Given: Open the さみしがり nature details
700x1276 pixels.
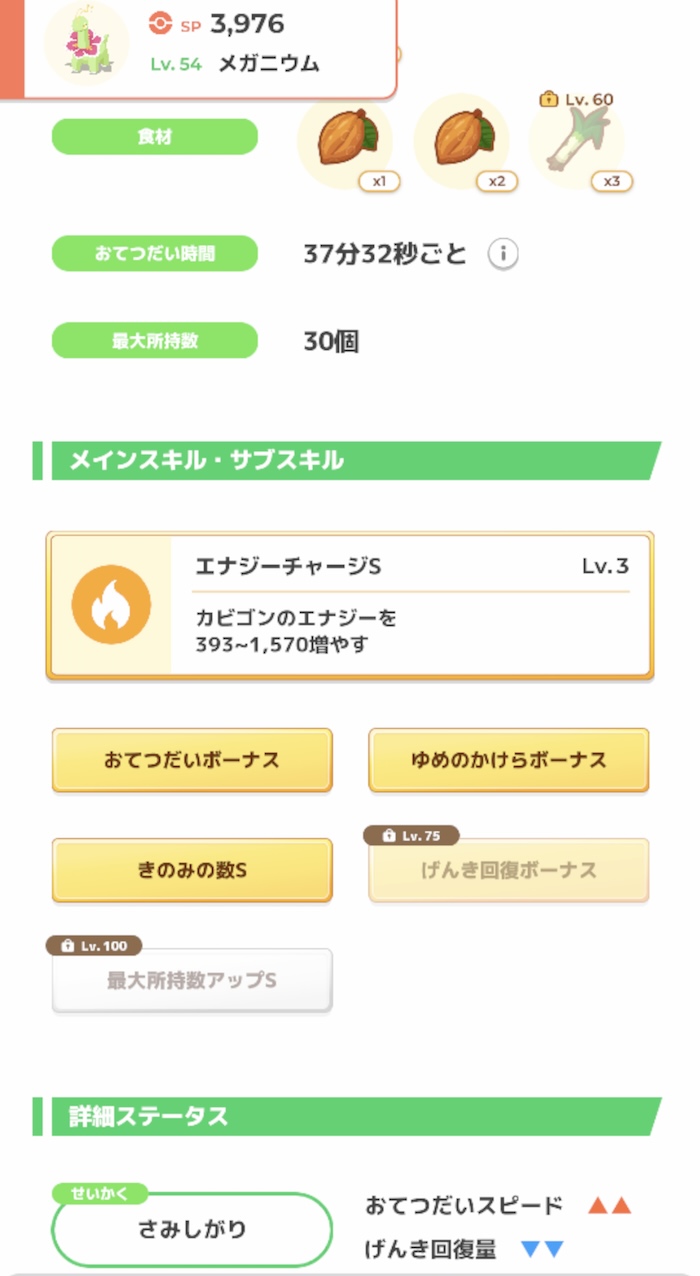Looking at the screenshot, I should coord(191,1230).
